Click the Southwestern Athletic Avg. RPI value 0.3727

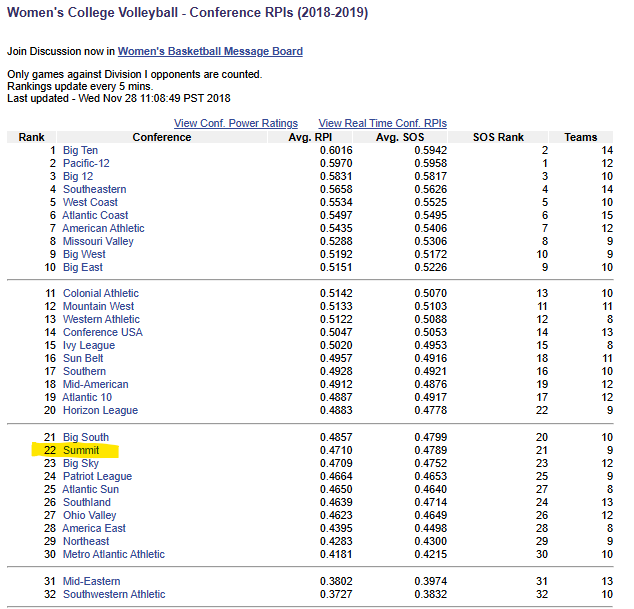(336, 594)
